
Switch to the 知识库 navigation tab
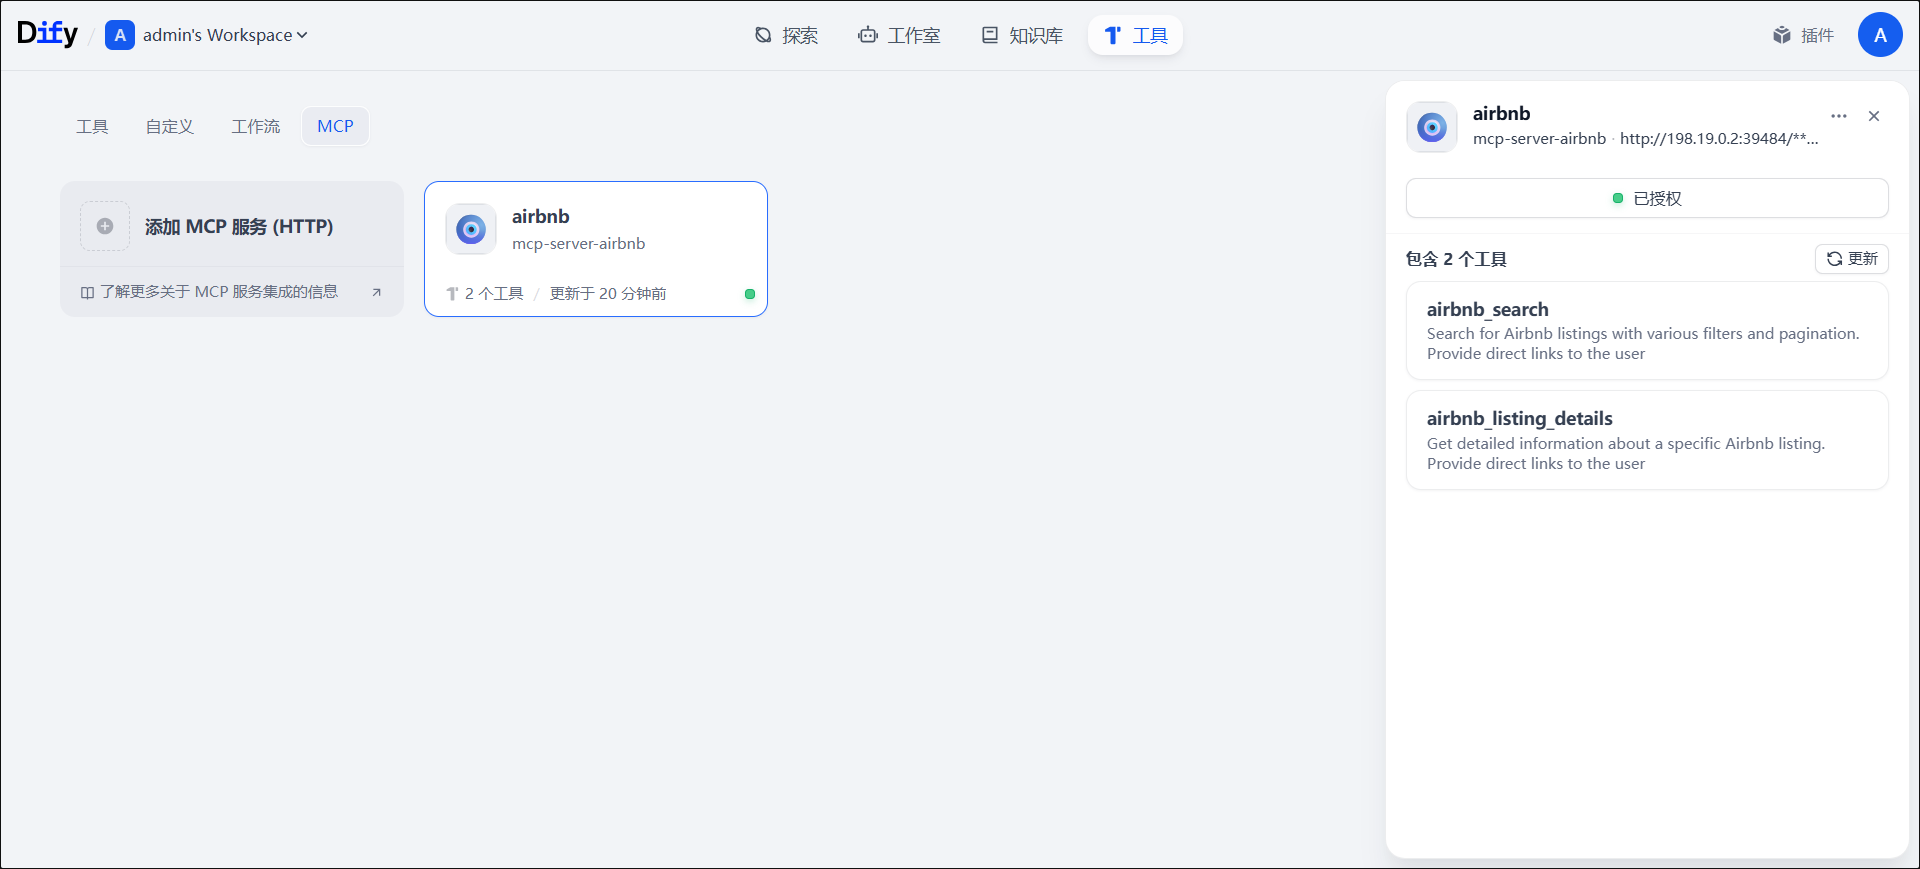coord(1021,36)
